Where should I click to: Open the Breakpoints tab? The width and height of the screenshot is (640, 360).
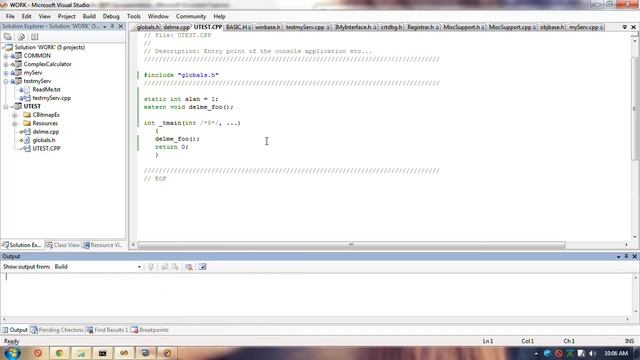tap(150, 330)
